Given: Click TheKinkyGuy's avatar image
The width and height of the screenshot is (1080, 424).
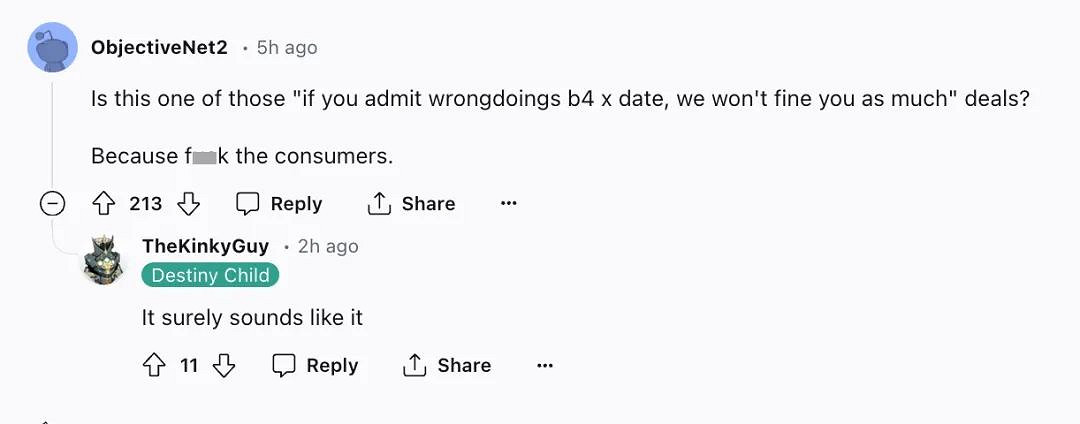Looking at the screenshot, I should coord(103,260).
